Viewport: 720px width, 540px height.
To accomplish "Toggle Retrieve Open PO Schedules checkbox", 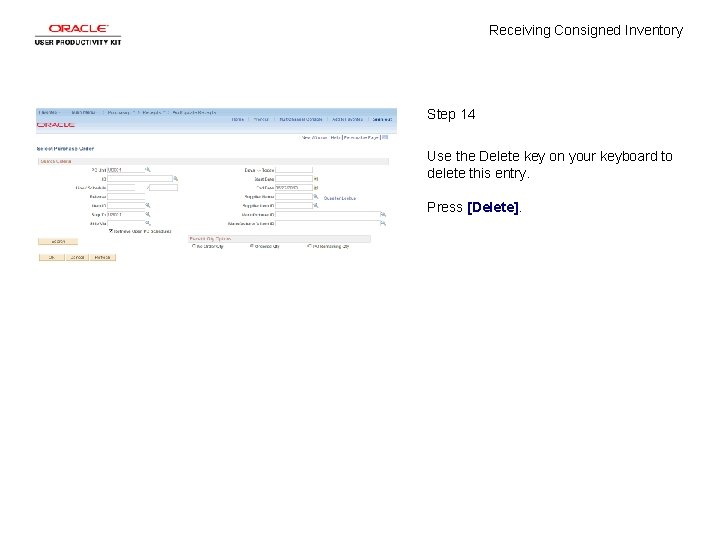I will [111, 231].
